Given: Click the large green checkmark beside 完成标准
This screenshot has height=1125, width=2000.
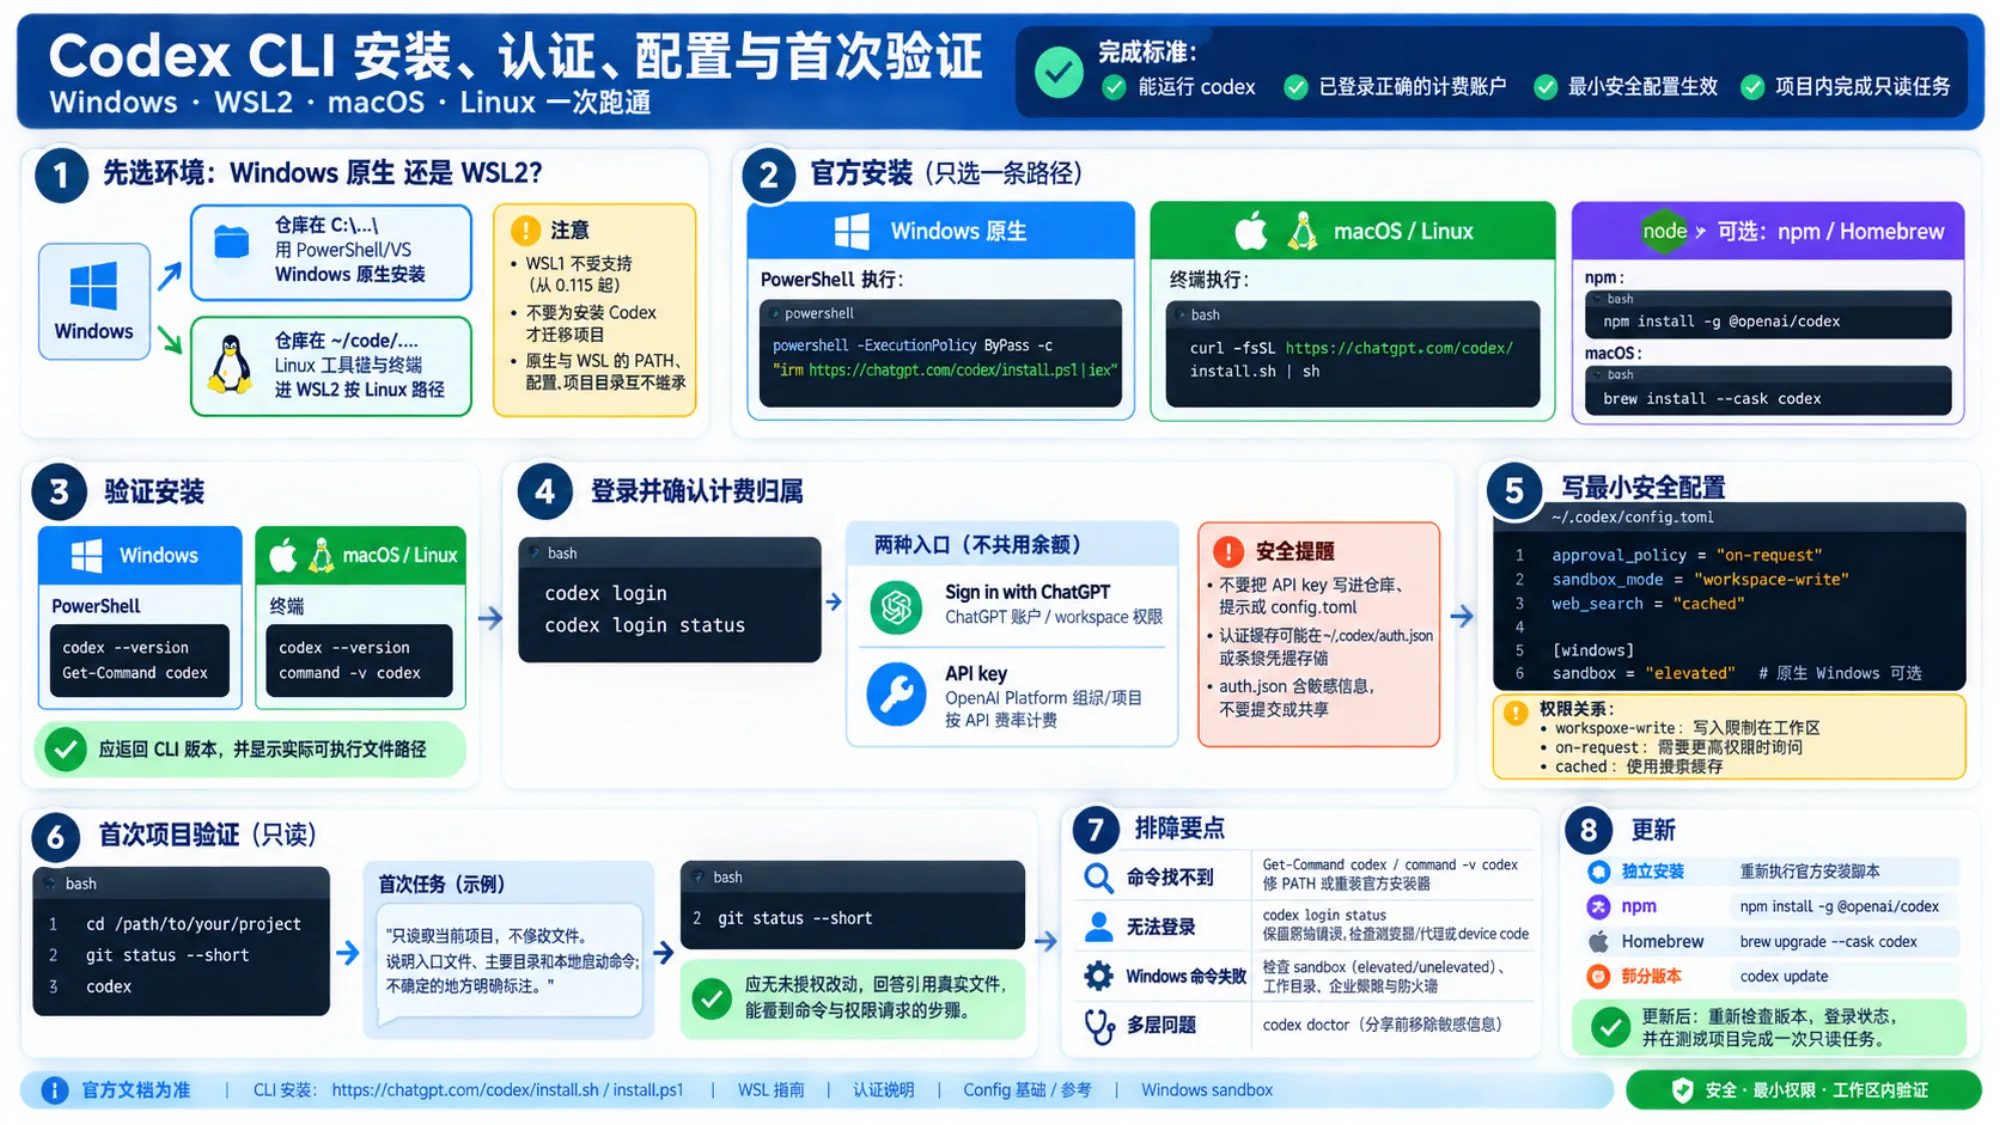Looking at the screenshot, I should [x=1058, y=72].
